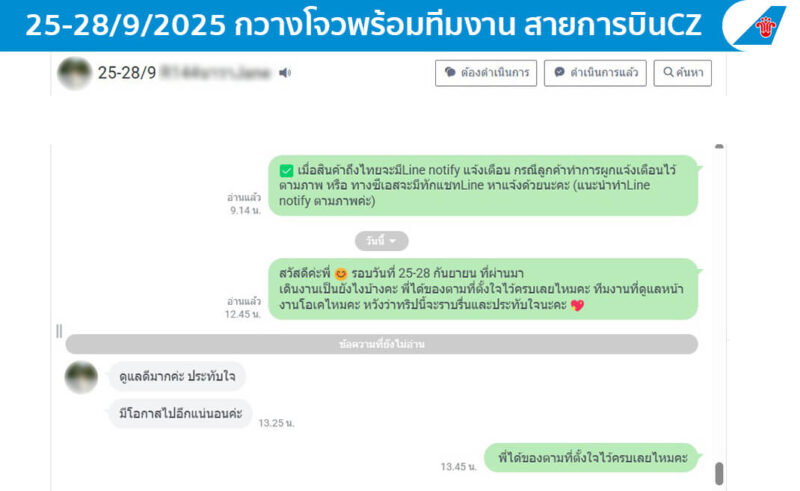Select the message มีโอกาสไปอีกแน่นอนค่ะ
Screen dimensions: 800x491
[180, 413]
